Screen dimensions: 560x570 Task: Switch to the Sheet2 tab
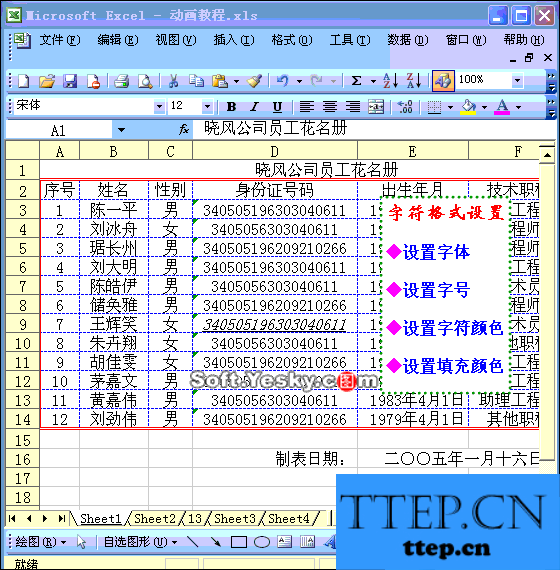[155, 518]
